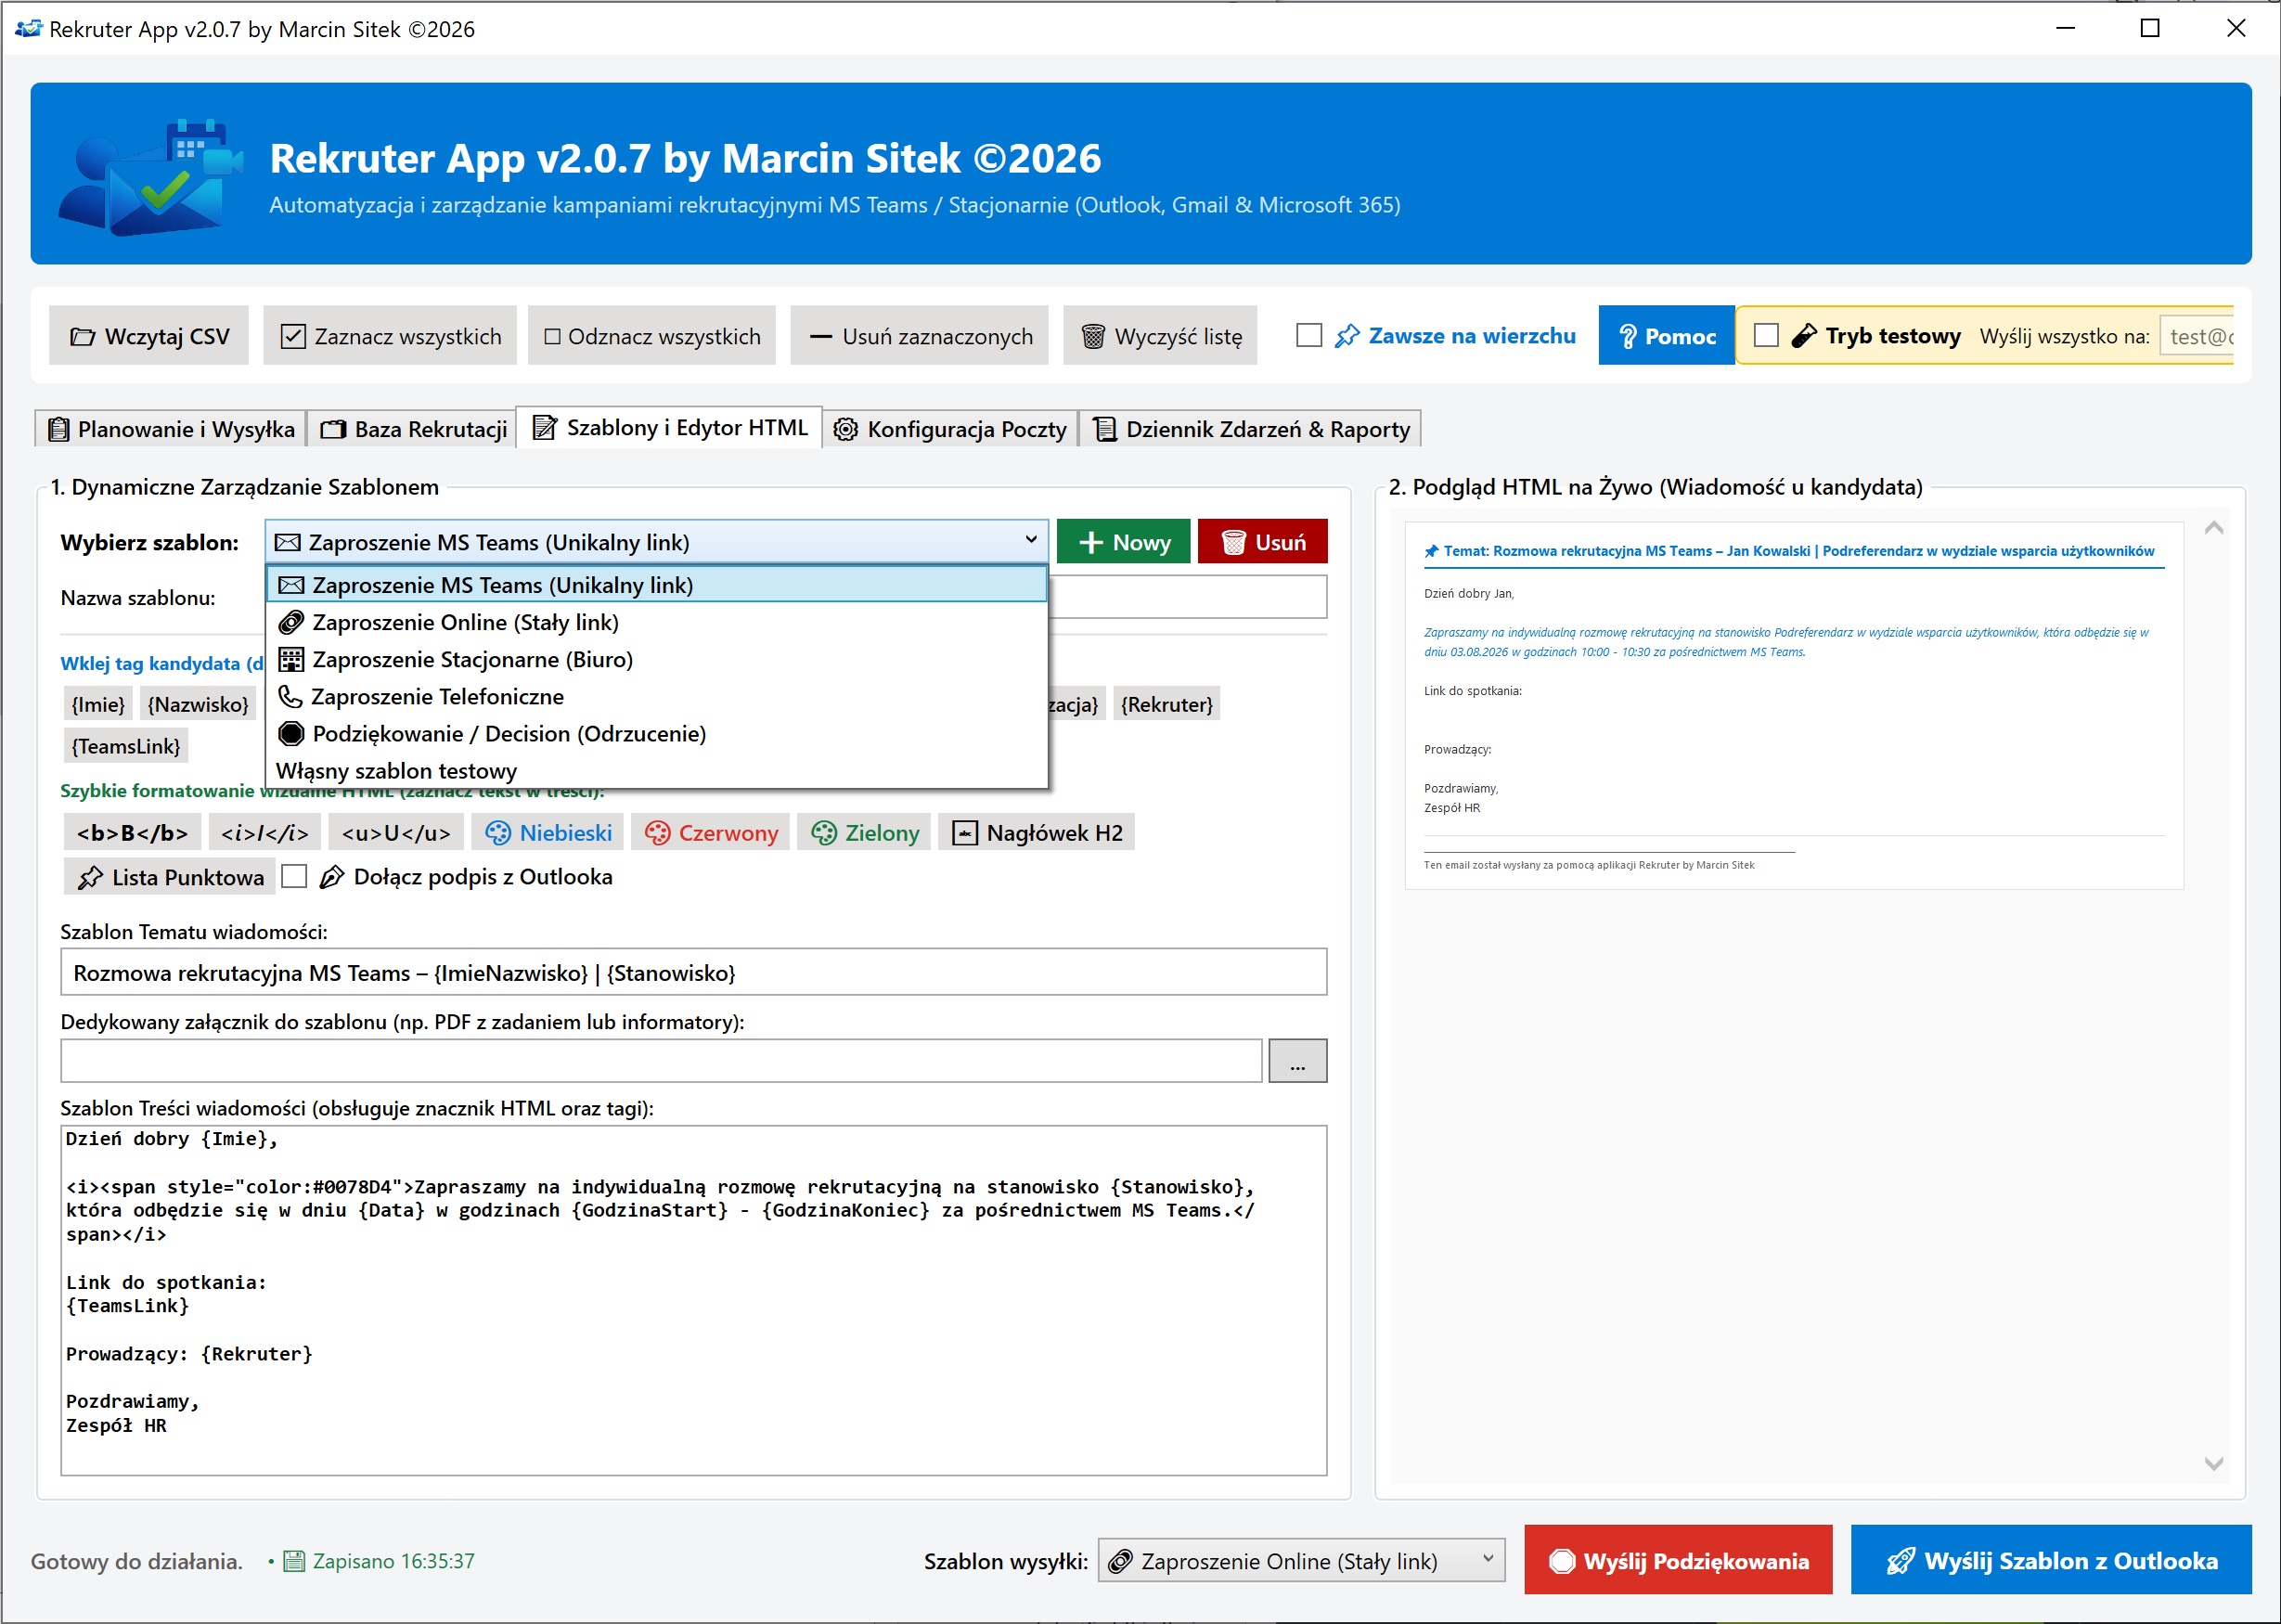
Task: Delete the template with the red Usuń button
Action: point(1263,542)
